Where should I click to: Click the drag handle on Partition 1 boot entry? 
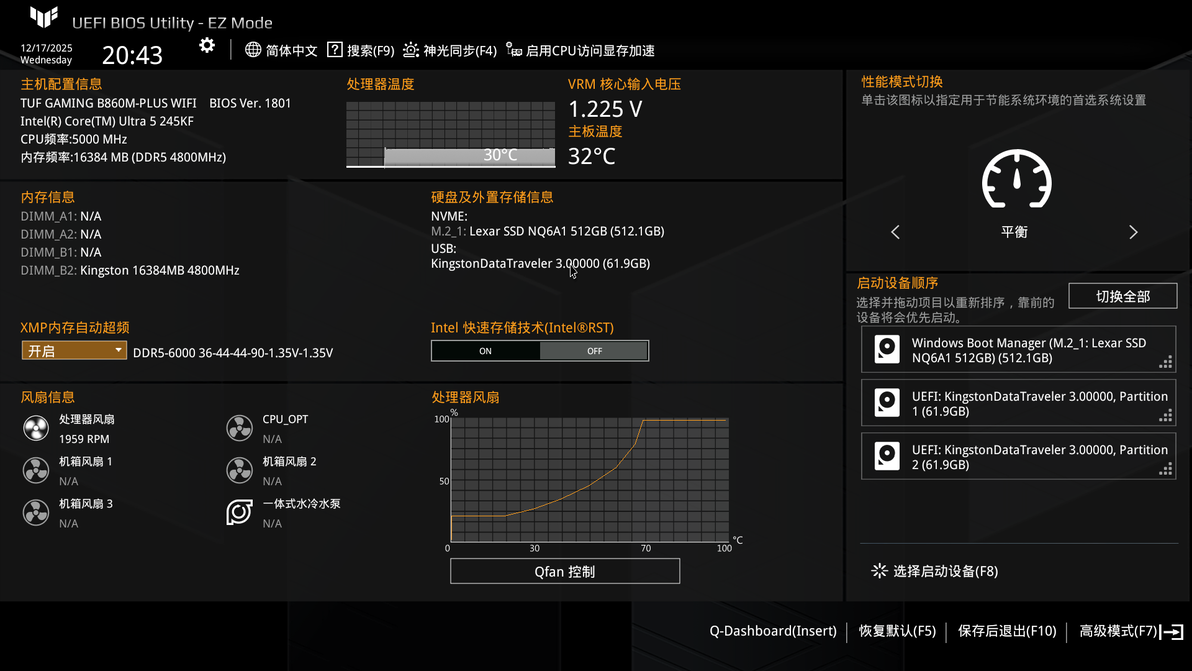(1165, 416)
